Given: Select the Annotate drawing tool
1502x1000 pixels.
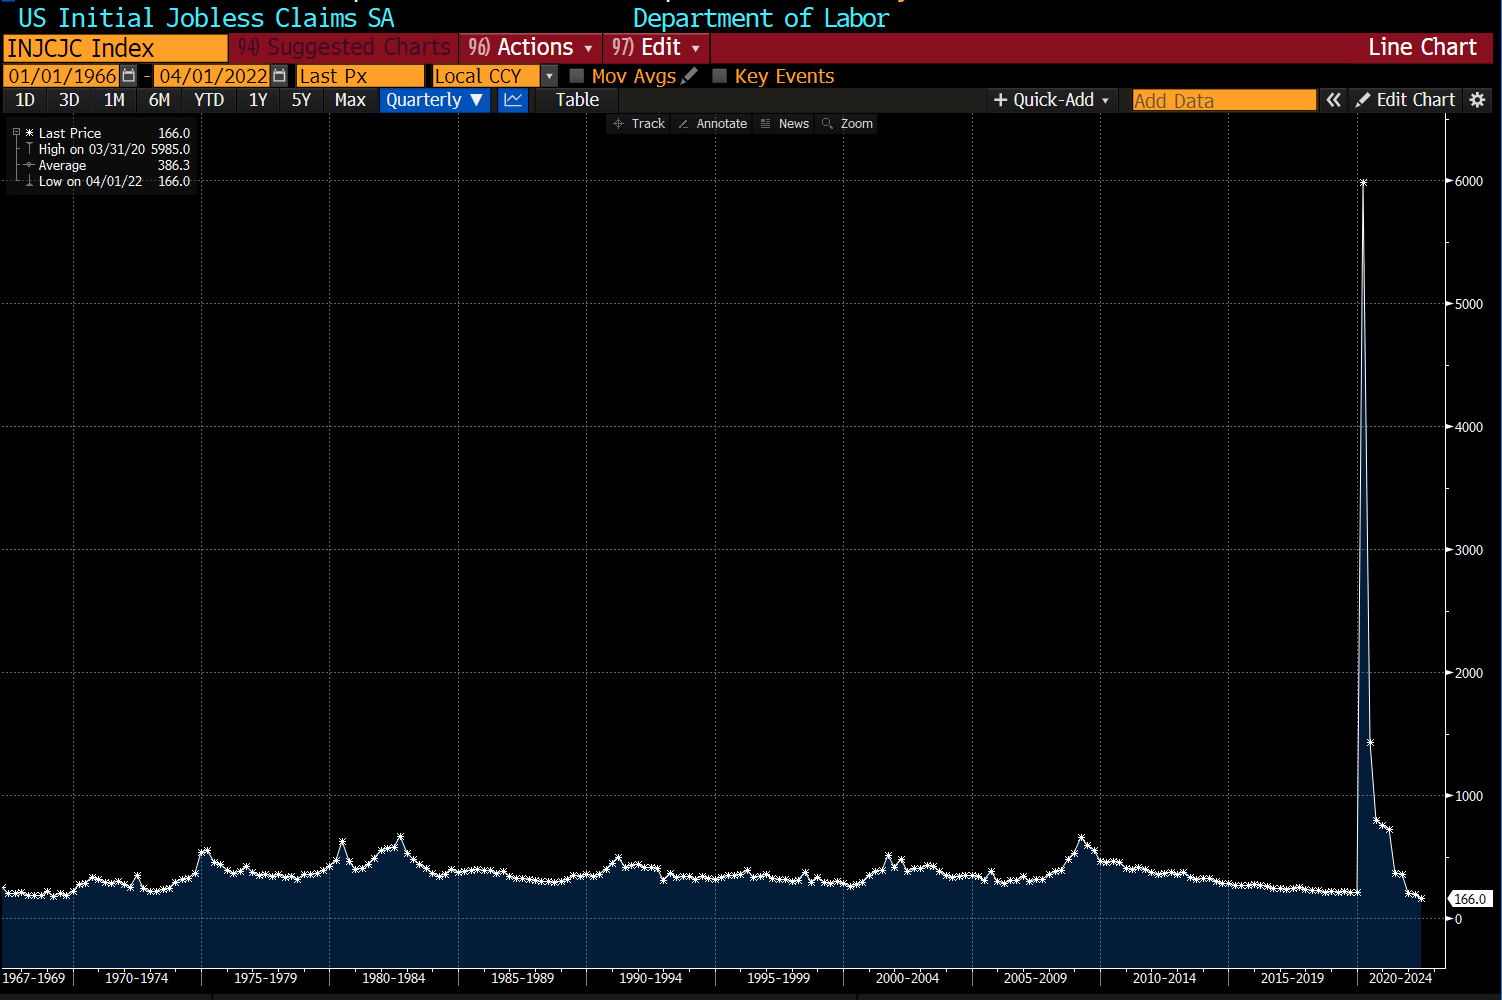Looking at the screenshot, I should [x=712, y=124].
